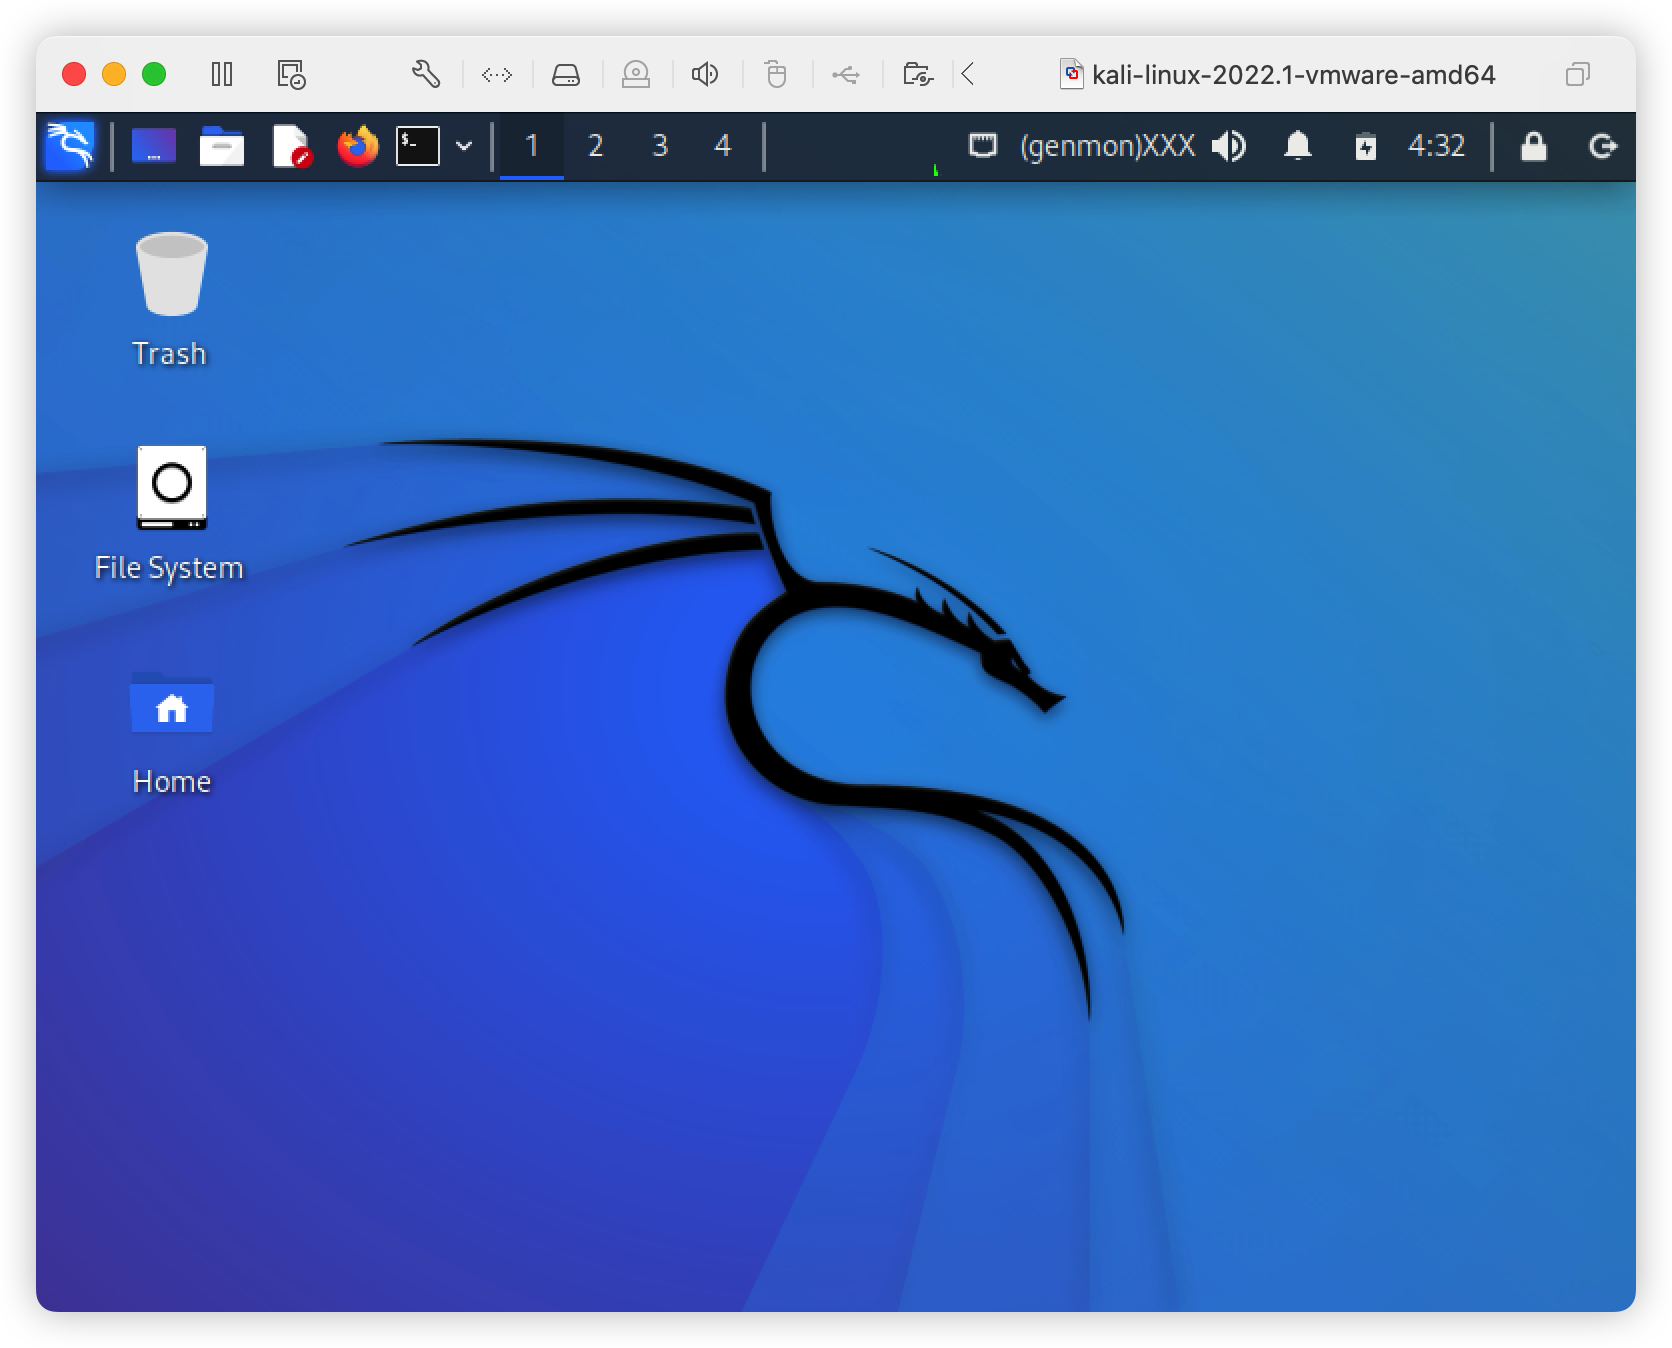Close the VMware window with red button

pyautogui.click(x=74, y=74)
